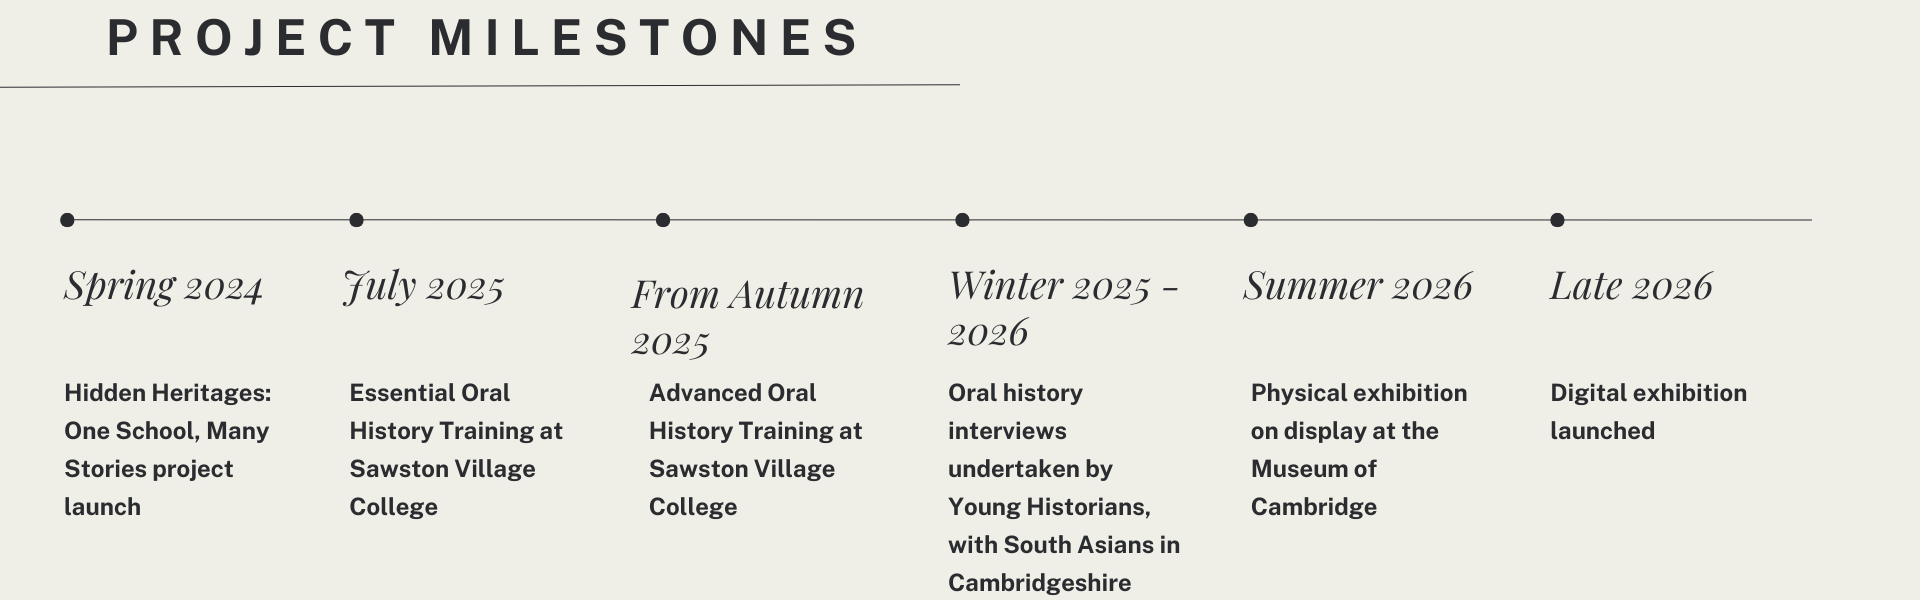The width and height of the screenshot is (1920, 600).
Task: Click the July 2025 date heading
Action: tap(423, 286)
